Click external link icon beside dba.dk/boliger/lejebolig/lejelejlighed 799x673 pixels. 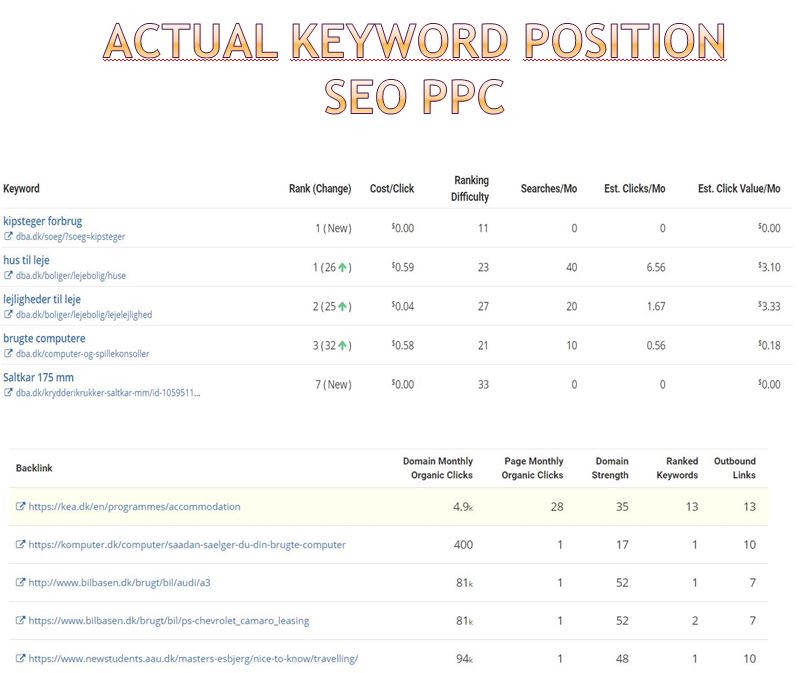8,315
